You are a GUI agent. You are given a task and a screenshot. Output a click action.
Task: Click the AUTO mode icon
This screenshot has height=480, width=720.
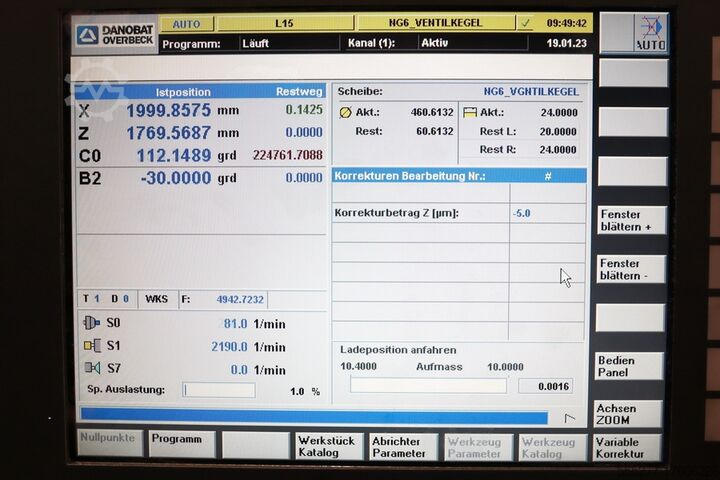pyautogui.click(x=650, y=33)
